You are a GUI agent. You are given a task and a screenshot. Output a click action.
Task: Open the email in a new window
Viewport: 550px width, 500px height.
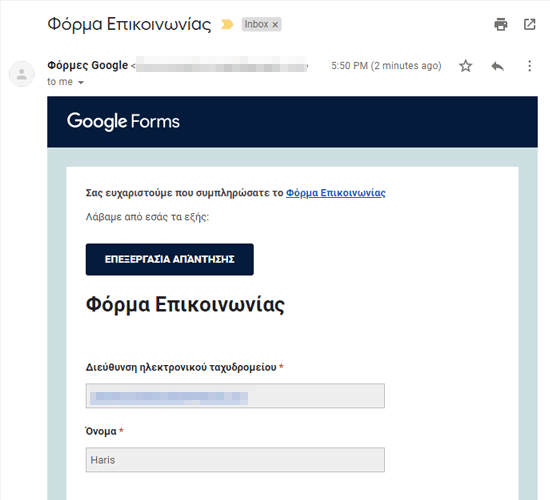[x=529, y=24]
